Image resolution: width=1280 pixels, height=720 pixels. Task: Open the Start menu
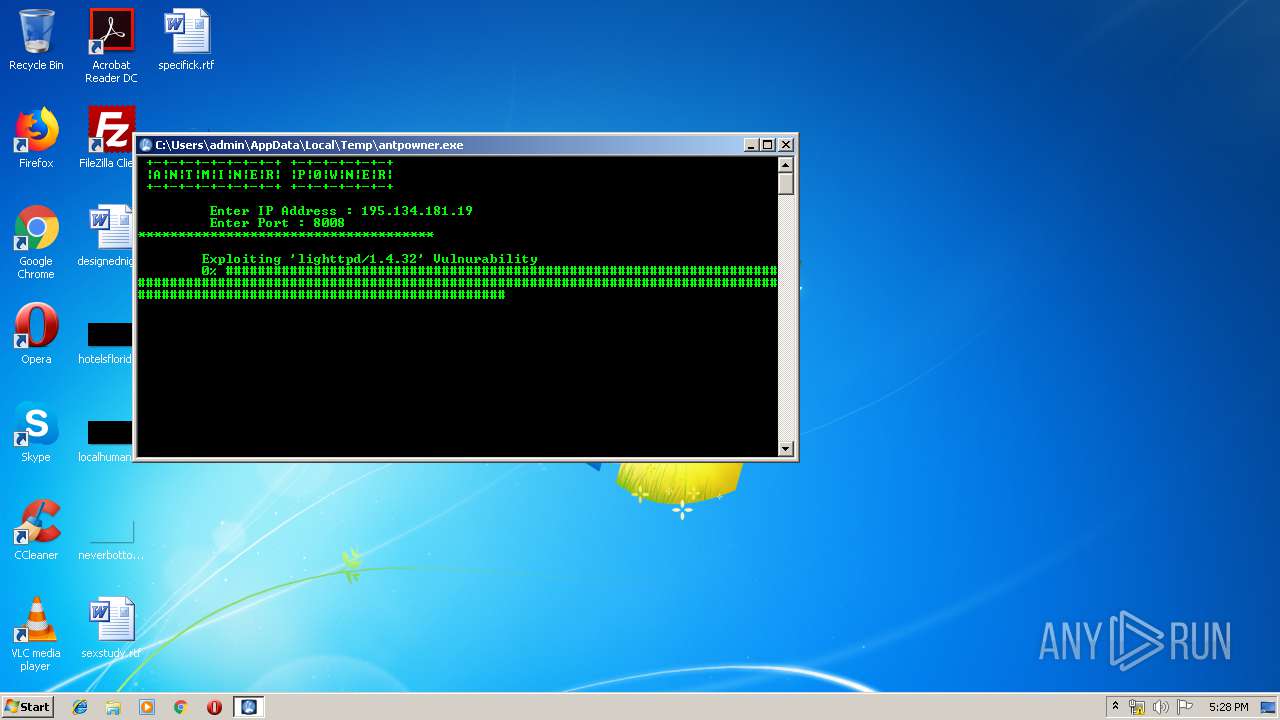click(x=28, y=707)
